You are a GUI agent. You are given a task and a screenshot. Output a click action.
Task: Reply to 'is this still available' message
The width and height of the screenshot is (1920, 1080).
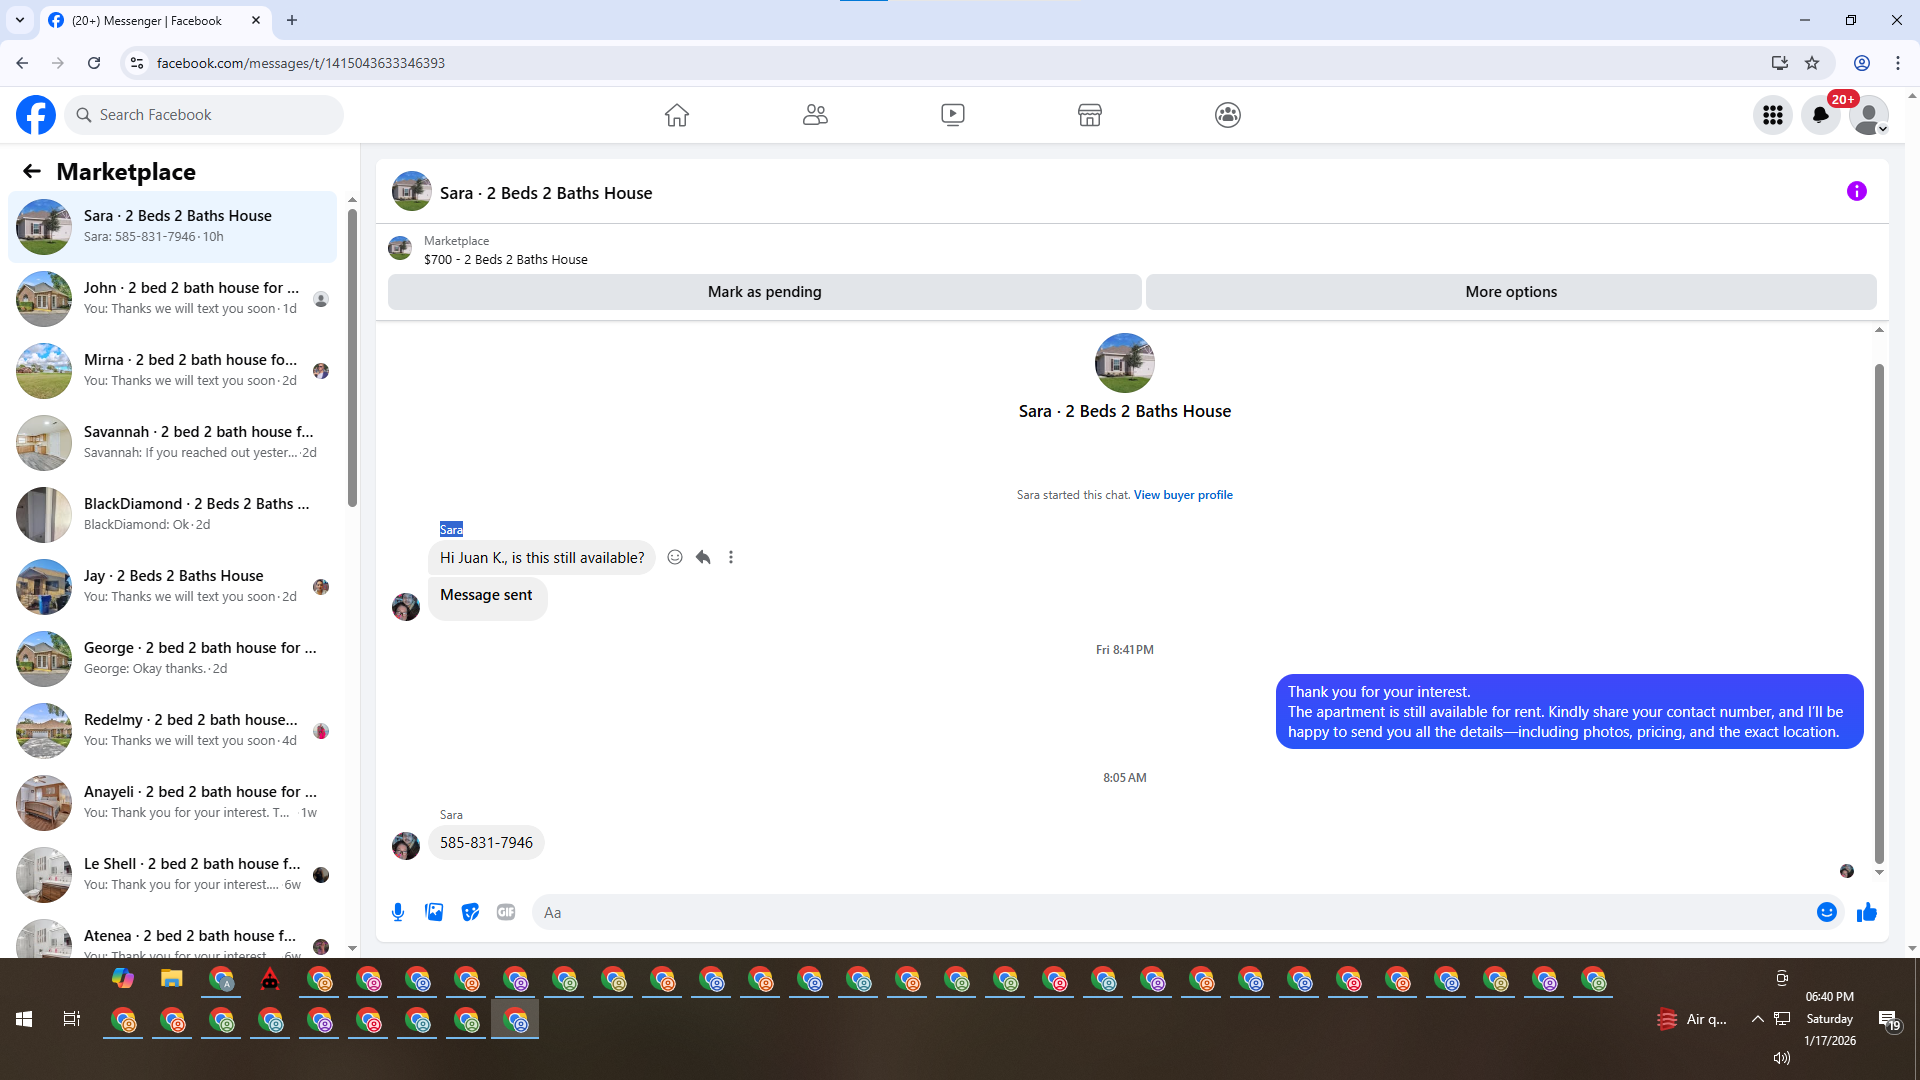click(x=703, y=557)
